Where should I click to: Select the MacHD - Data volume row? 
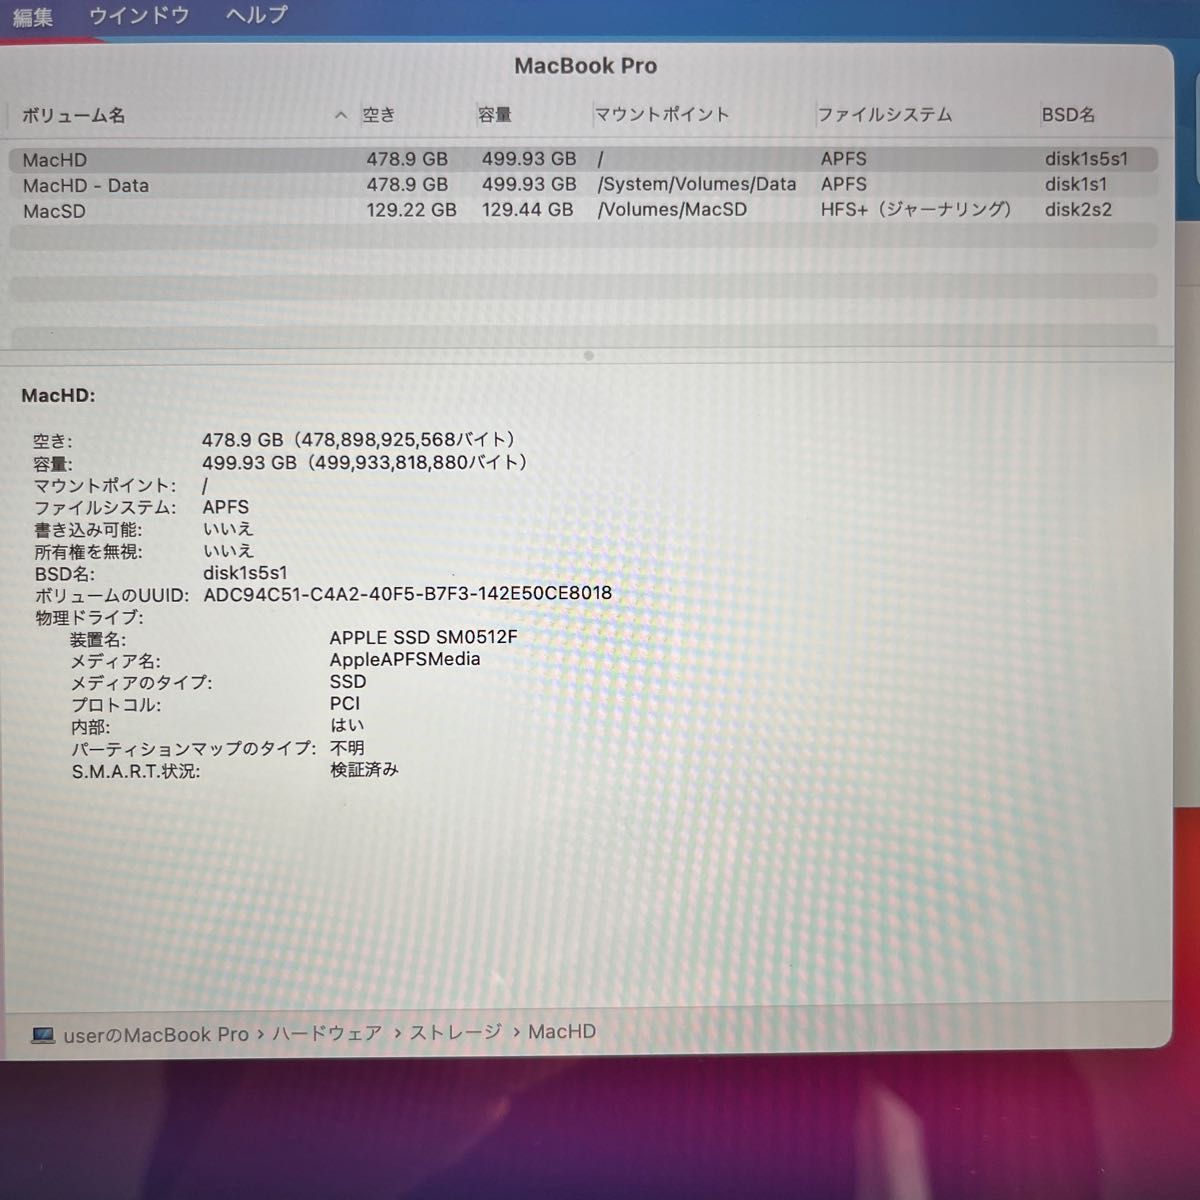coord(583,185)
